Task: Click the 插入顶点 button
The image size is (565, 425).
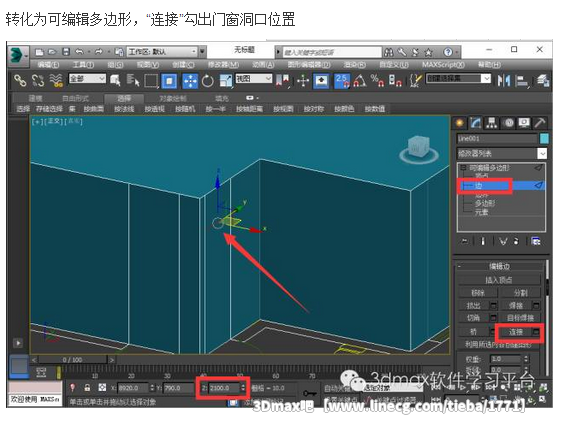Action: 499,280
